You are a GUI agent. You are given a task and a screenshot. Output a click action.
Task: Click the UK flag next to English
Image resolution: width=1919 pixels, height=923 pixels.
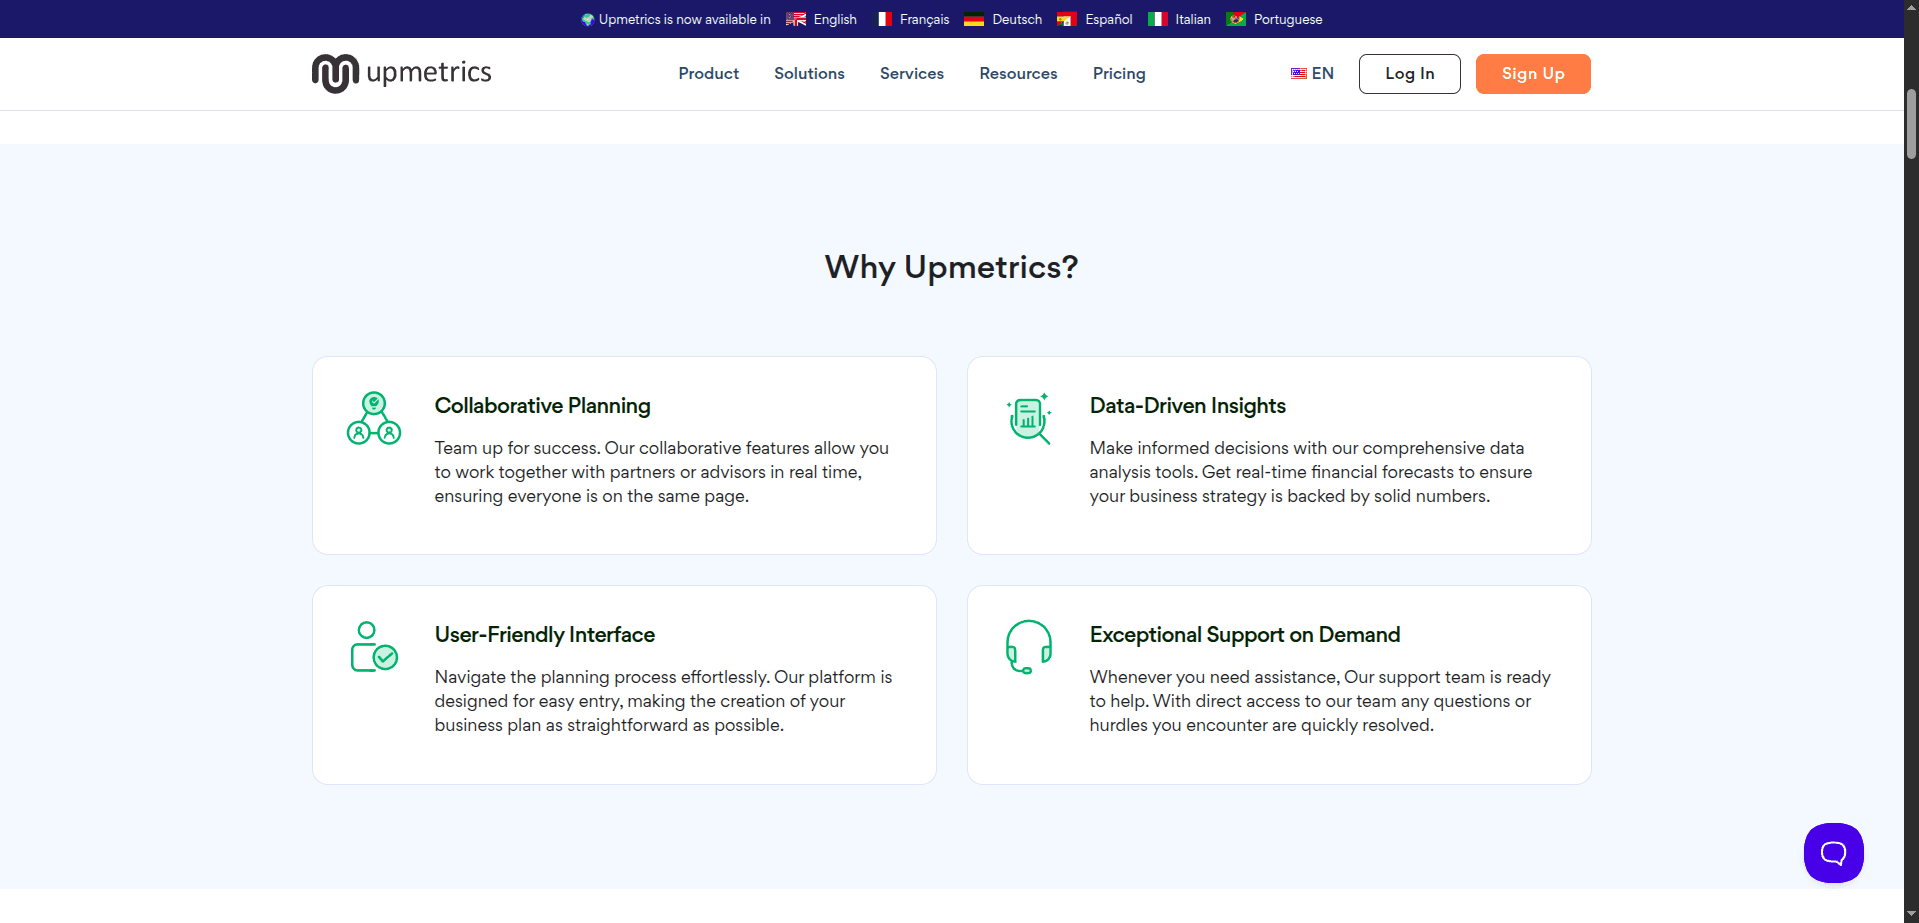tap(796, 19)
